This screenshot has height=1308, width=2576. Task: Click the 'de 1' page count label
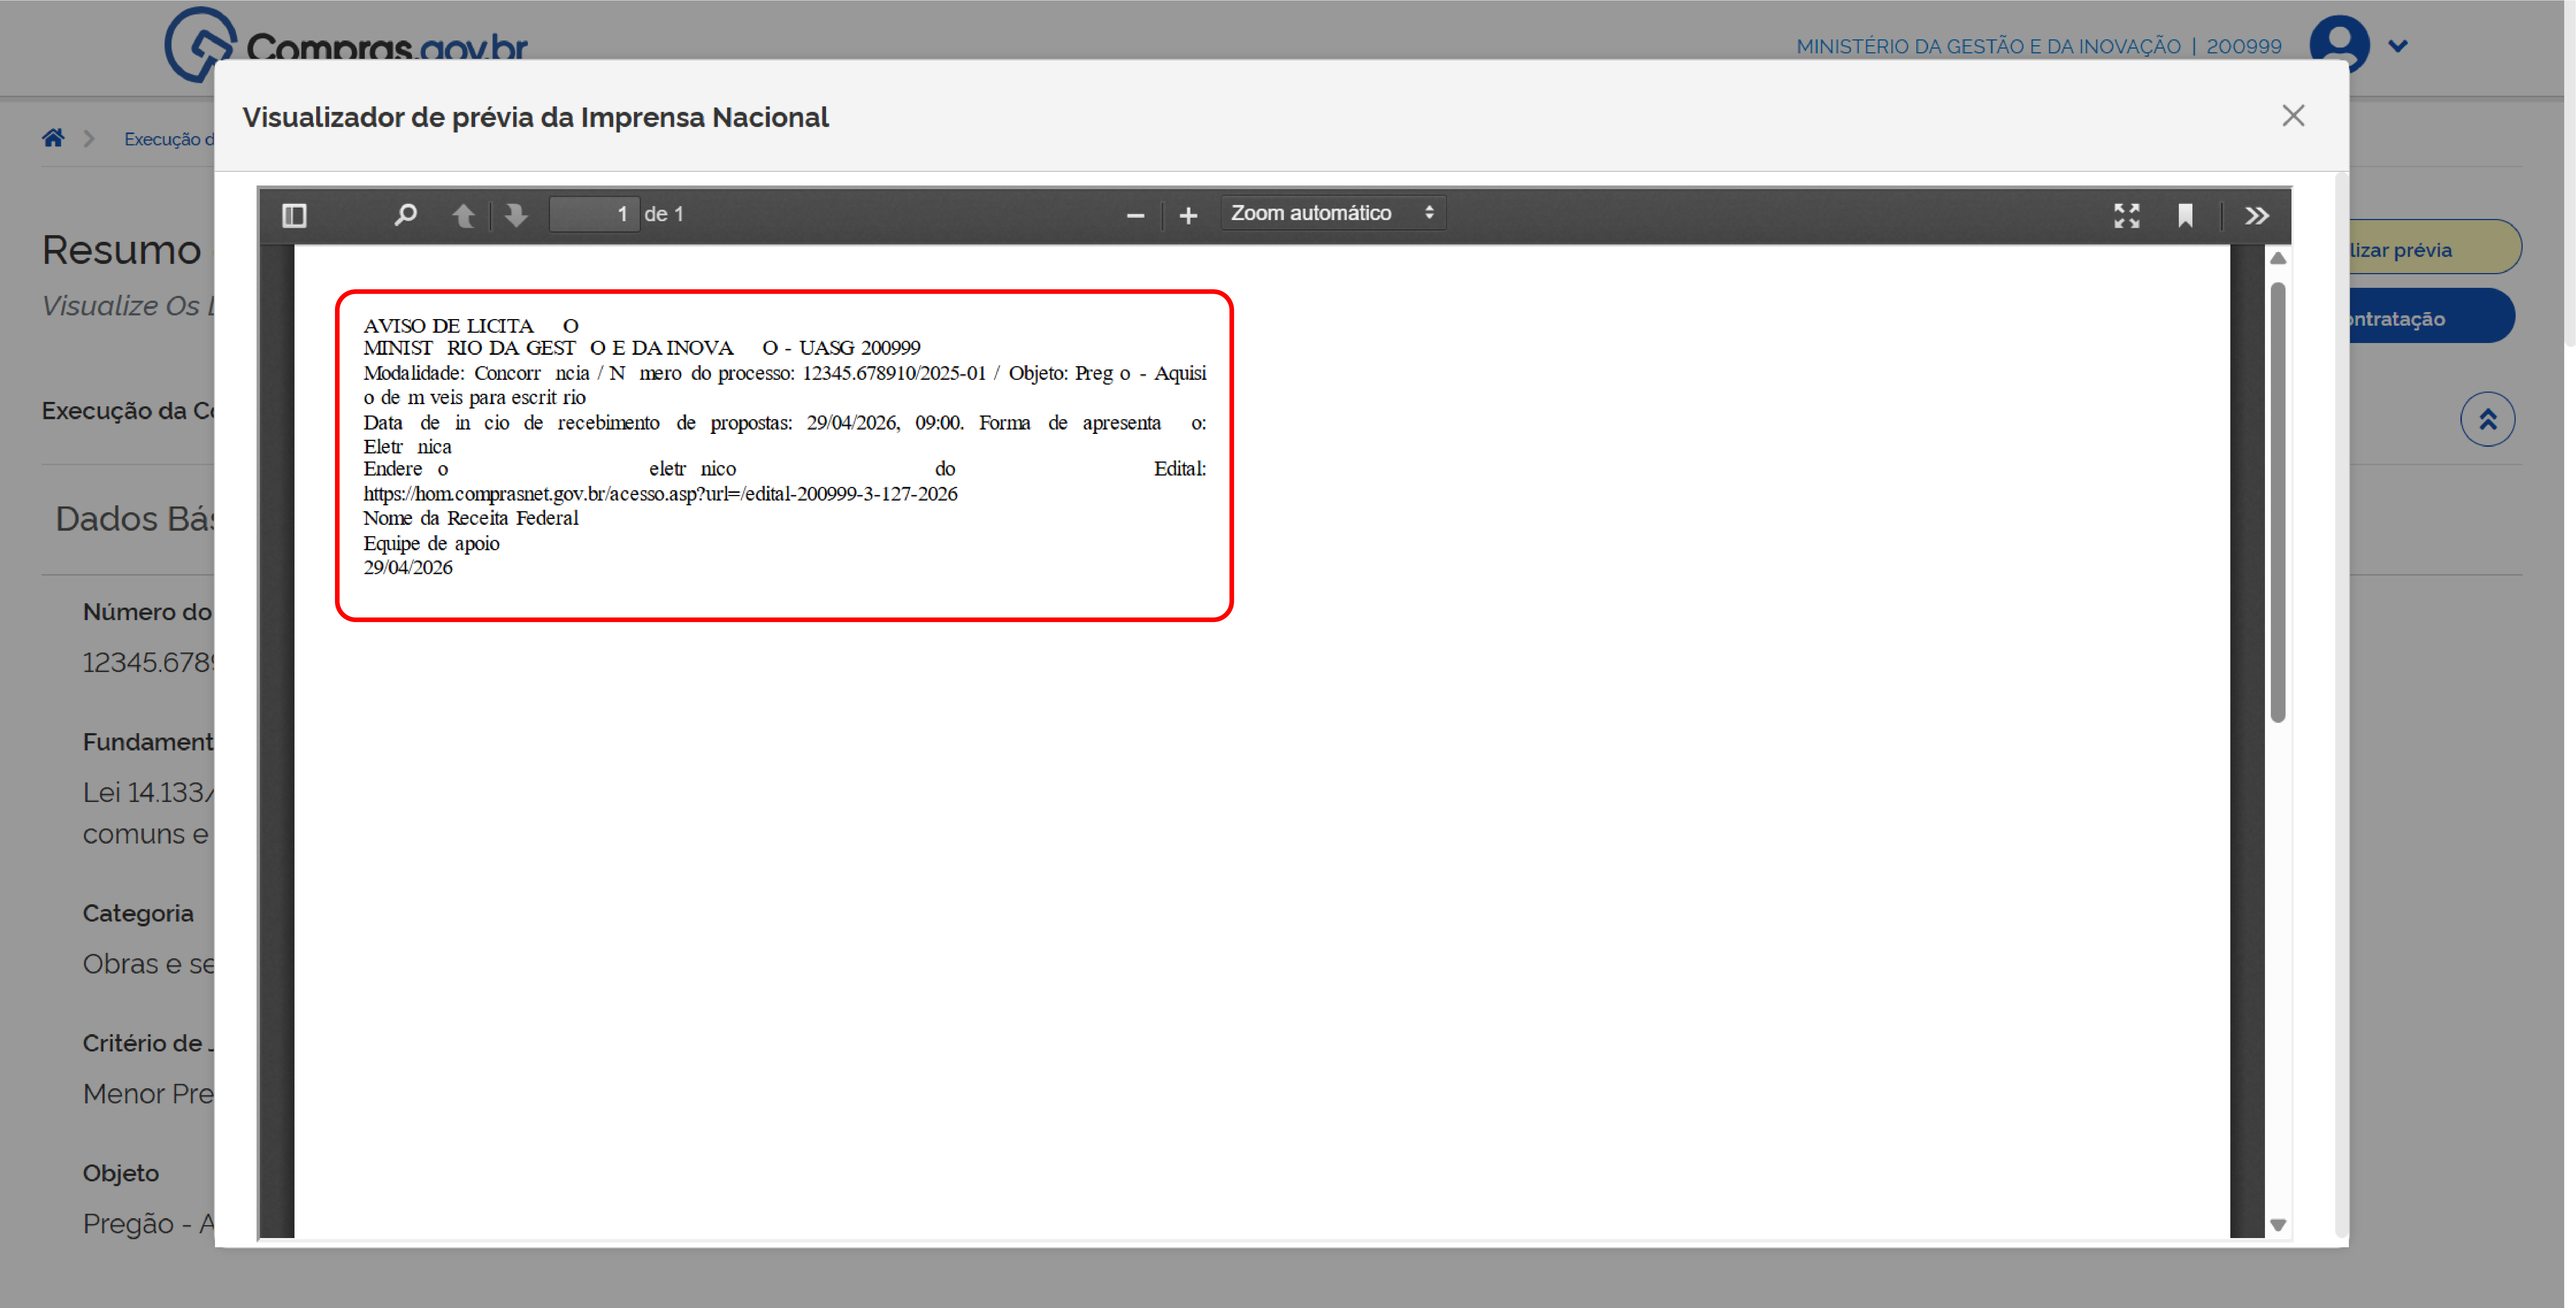664,214
